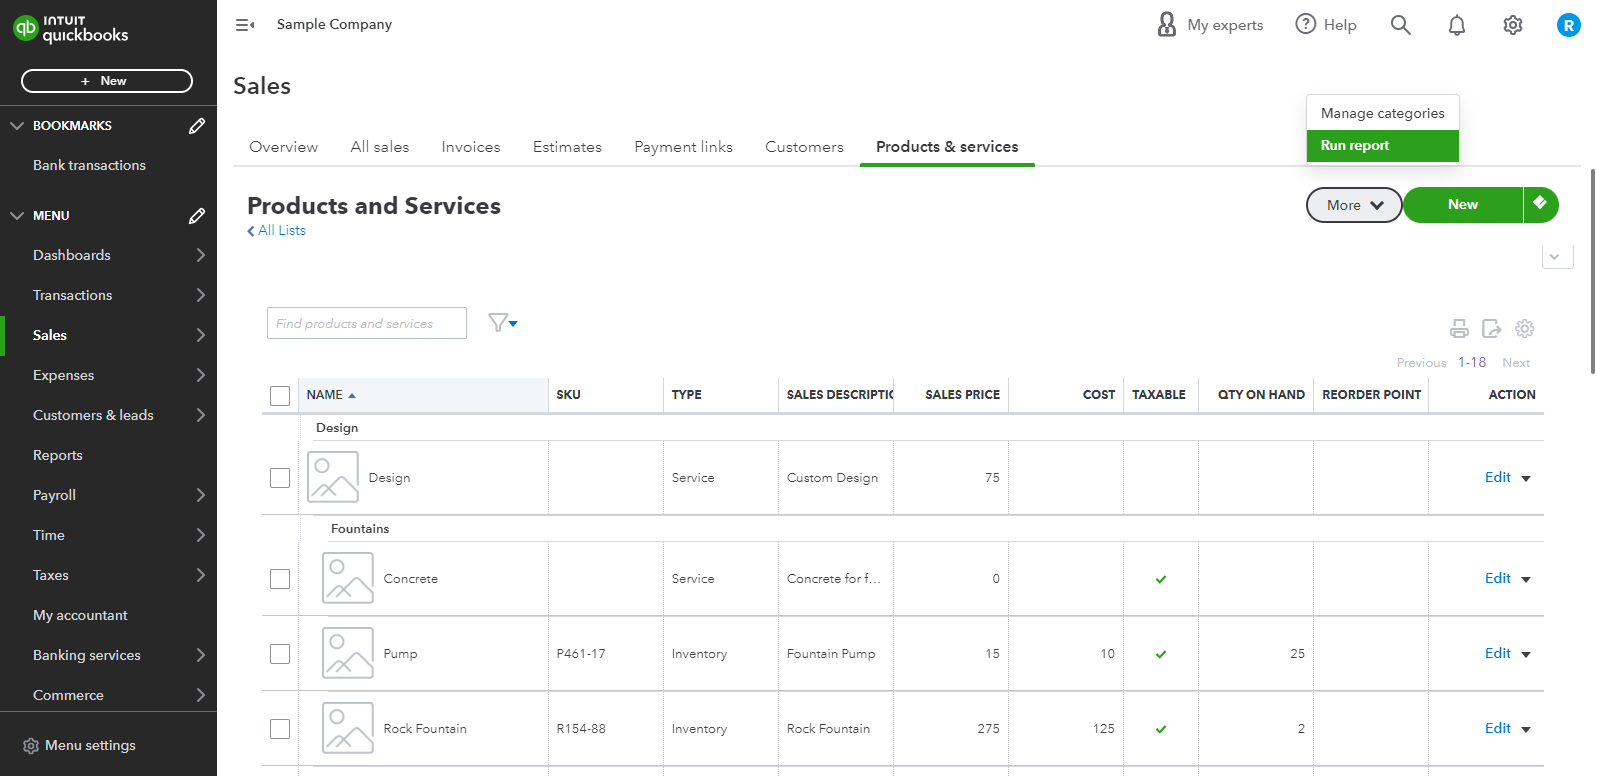Check the select-all header checkbox
The image size is (1597, 776).
coord(280,396)
